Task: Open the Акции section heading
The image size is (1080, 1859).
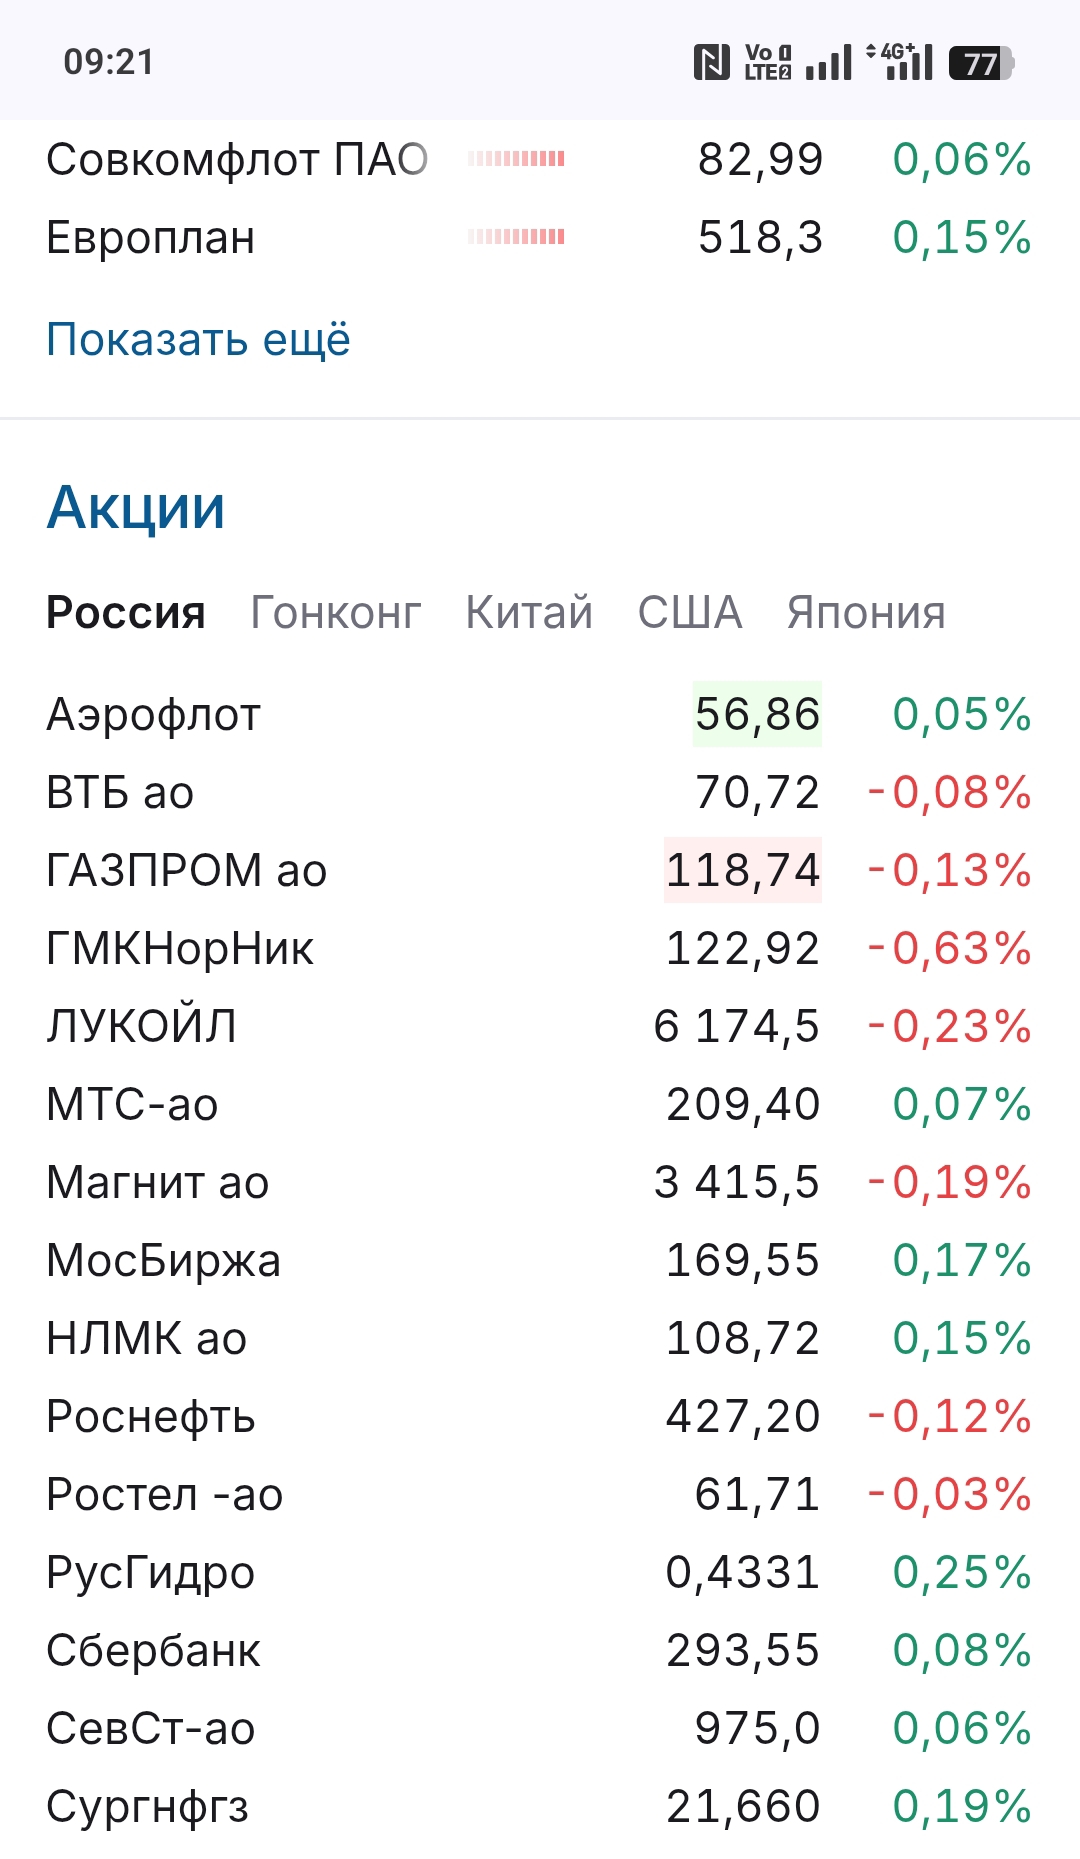Action: pos(136,507)
